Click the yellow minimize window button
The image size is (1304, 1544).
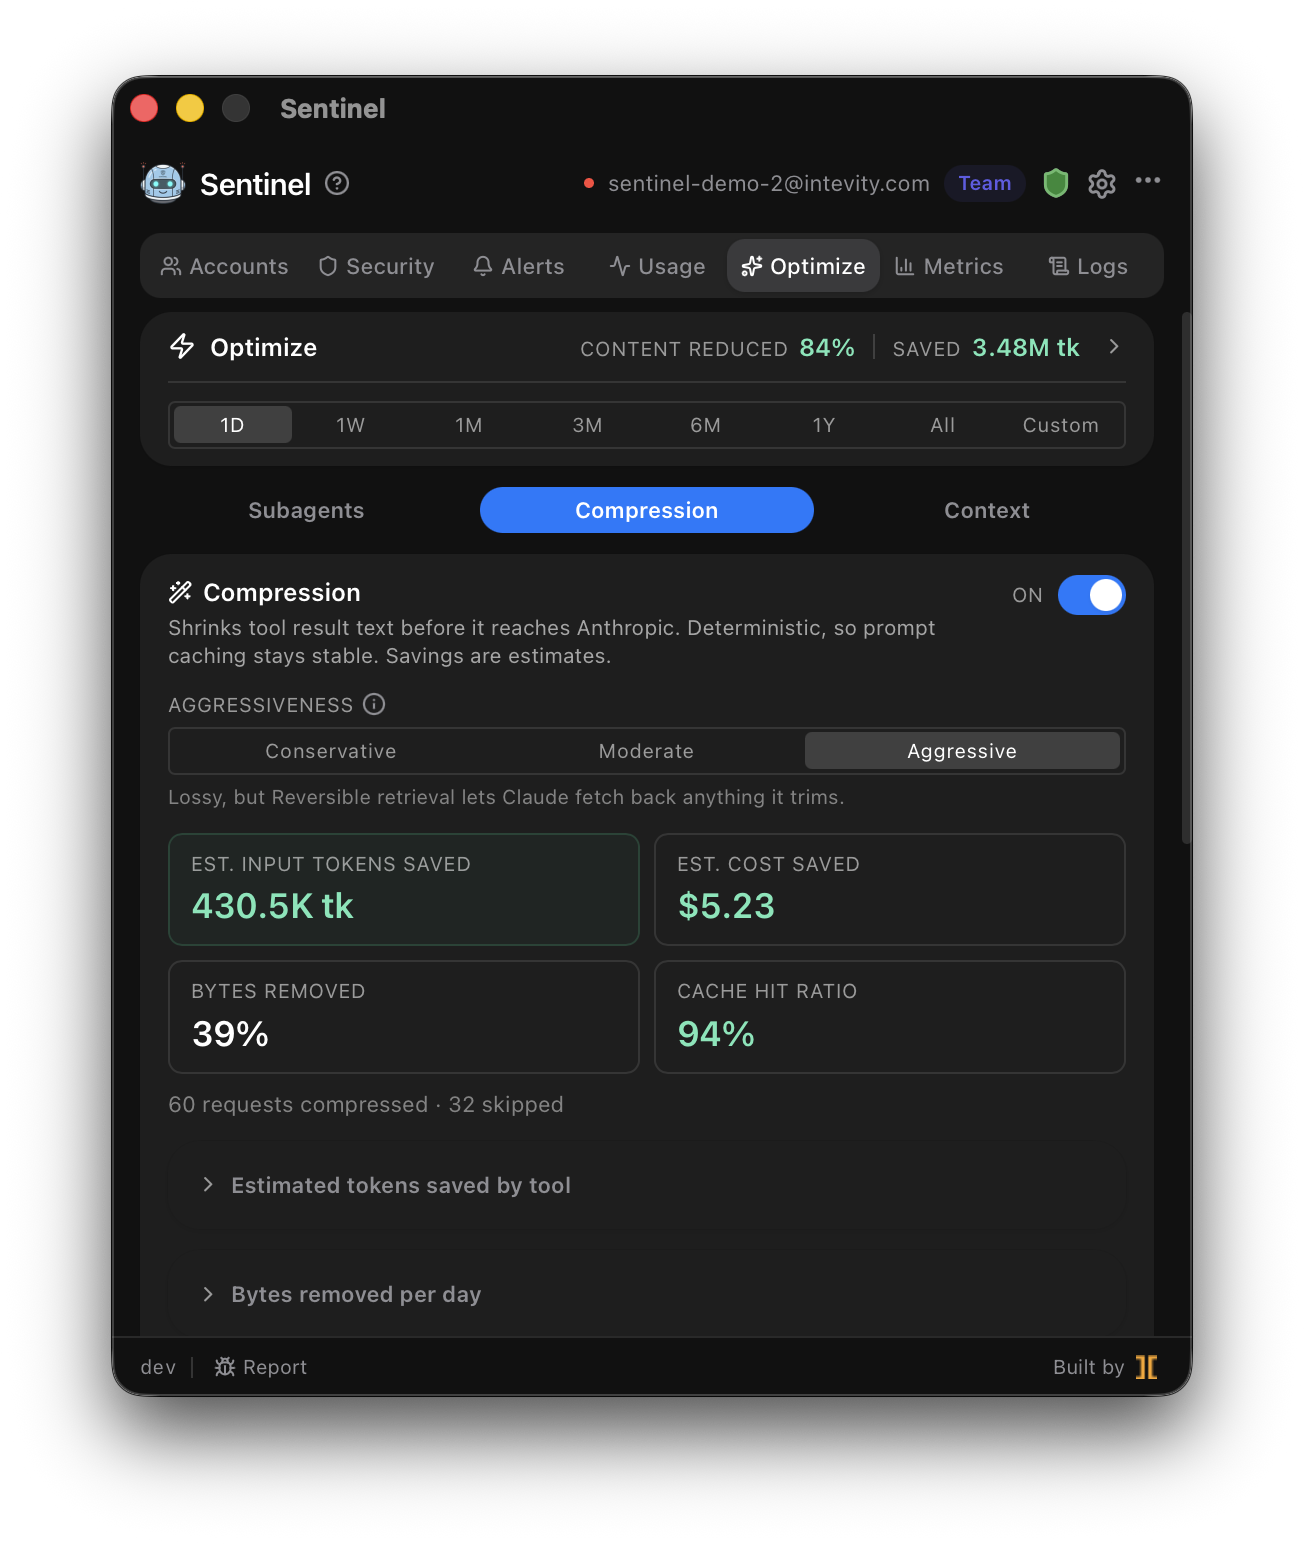tap(190, 108)
